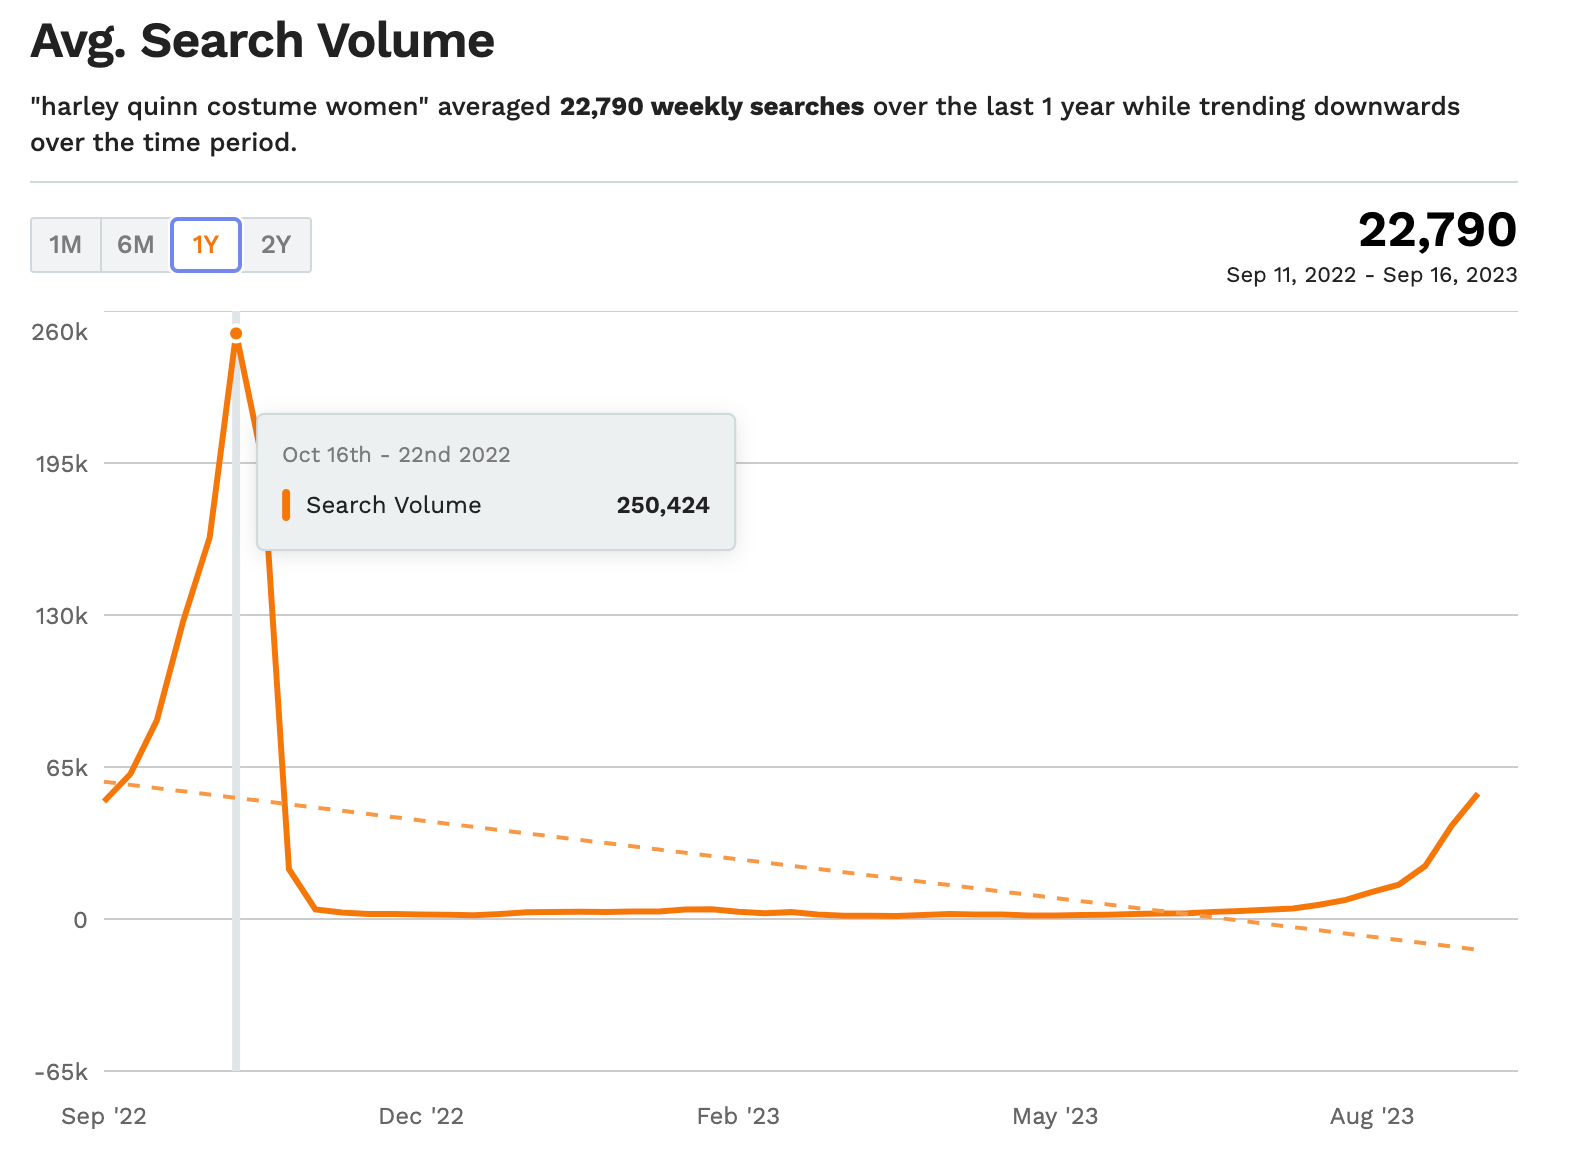Switch chart to 2Y range
This screenshot has height=1168, width=1574.
[276, 245]
